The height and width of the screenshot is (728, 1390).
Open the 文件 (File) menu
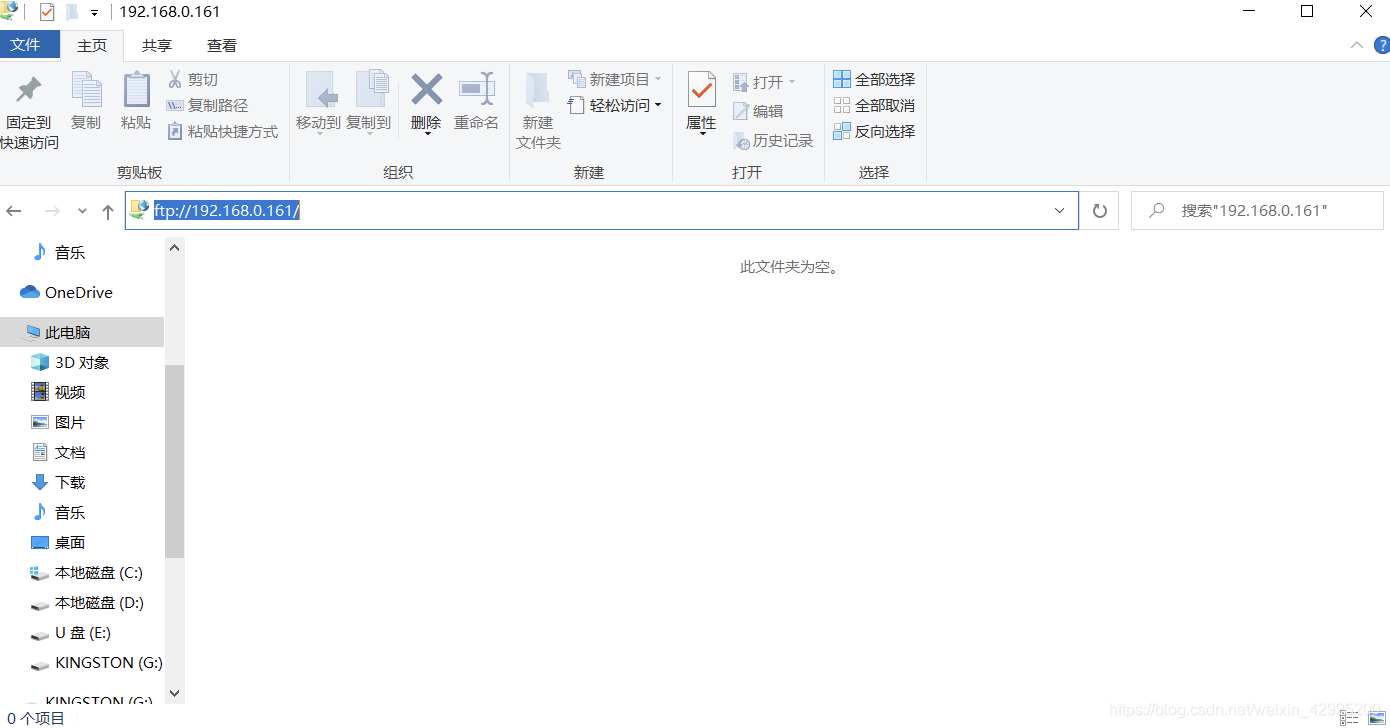point(30,45)
